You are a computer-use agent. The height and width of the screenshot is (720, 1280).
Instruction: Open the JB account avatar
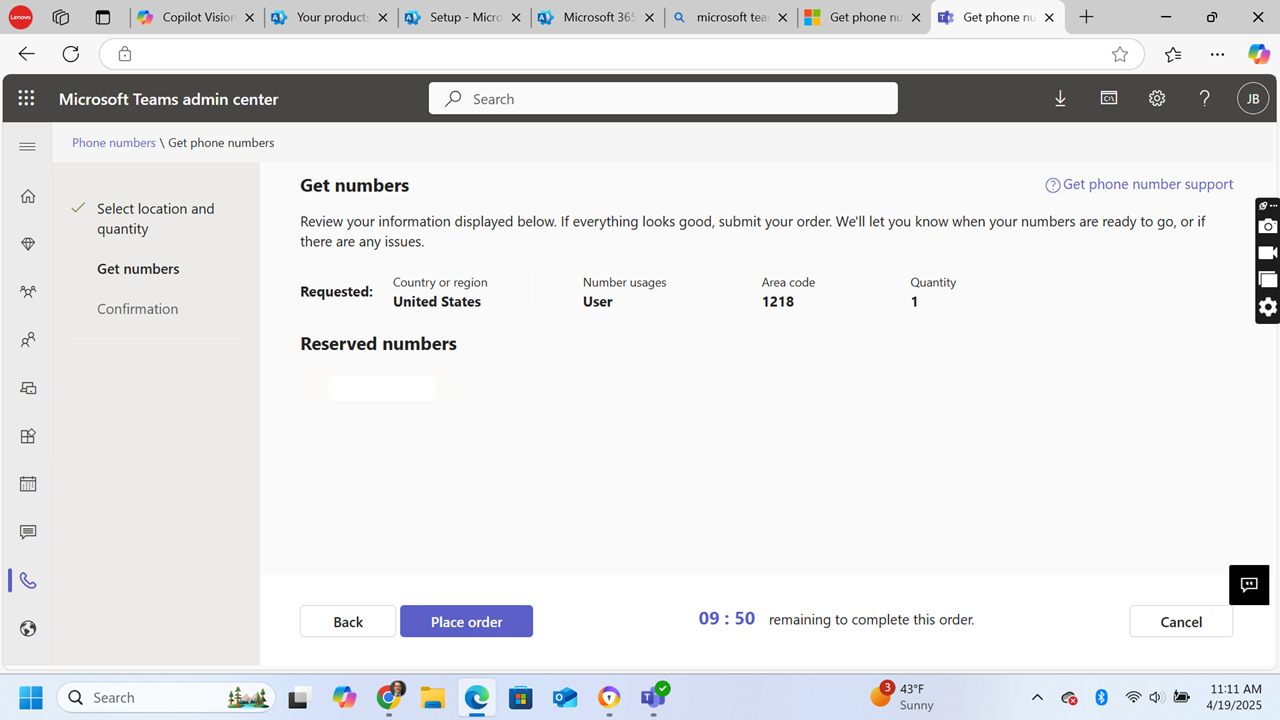1253,98
